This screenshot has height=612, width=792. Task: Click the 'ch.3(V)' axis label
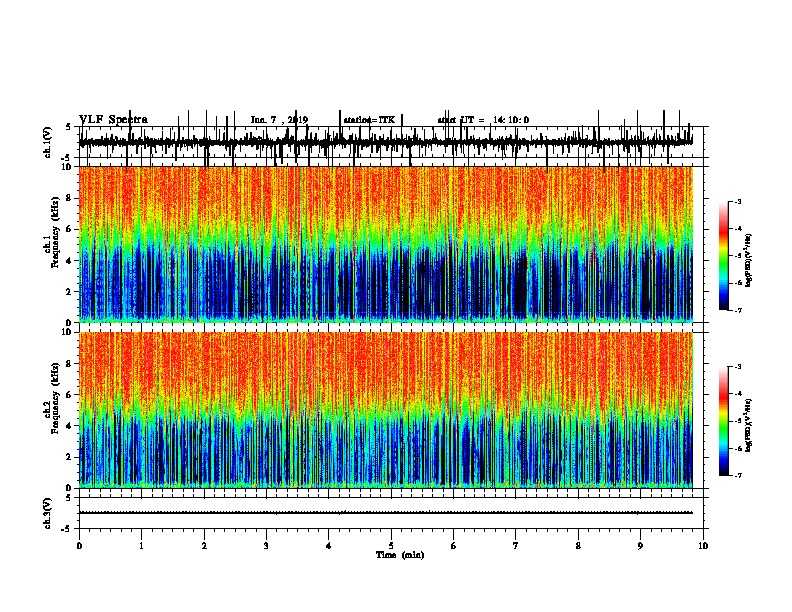coord(48,513)
